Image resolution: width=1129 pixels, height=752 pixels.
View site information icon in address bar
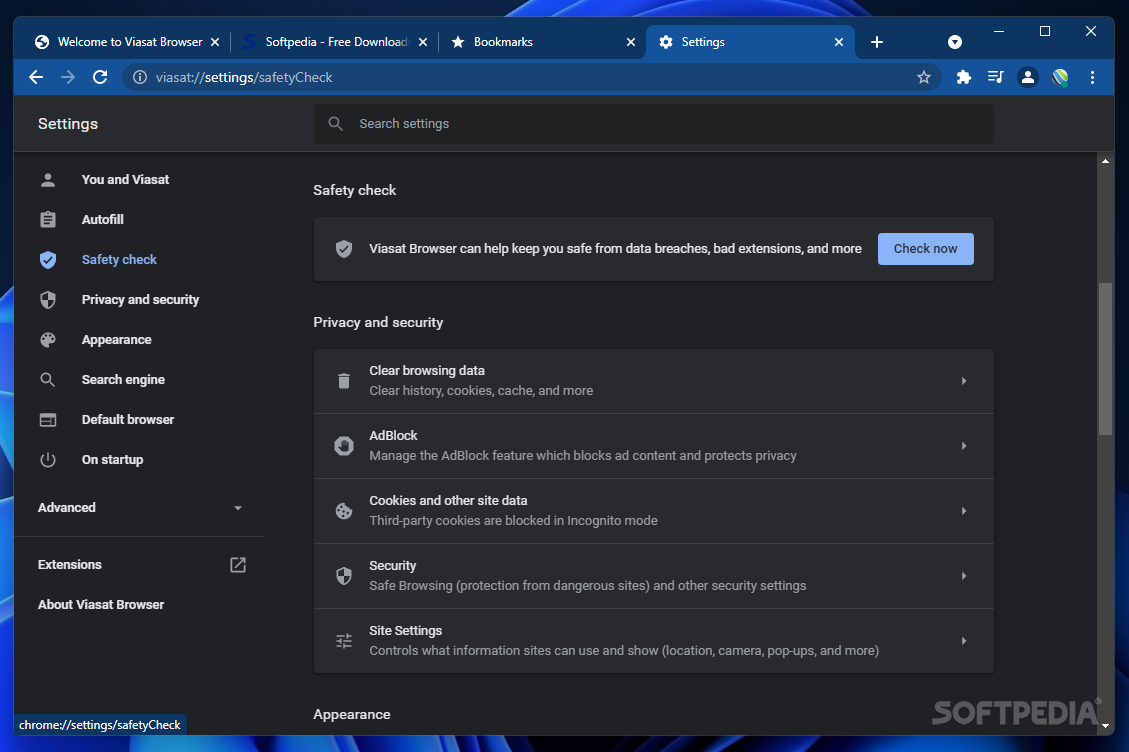pos(140,77)
